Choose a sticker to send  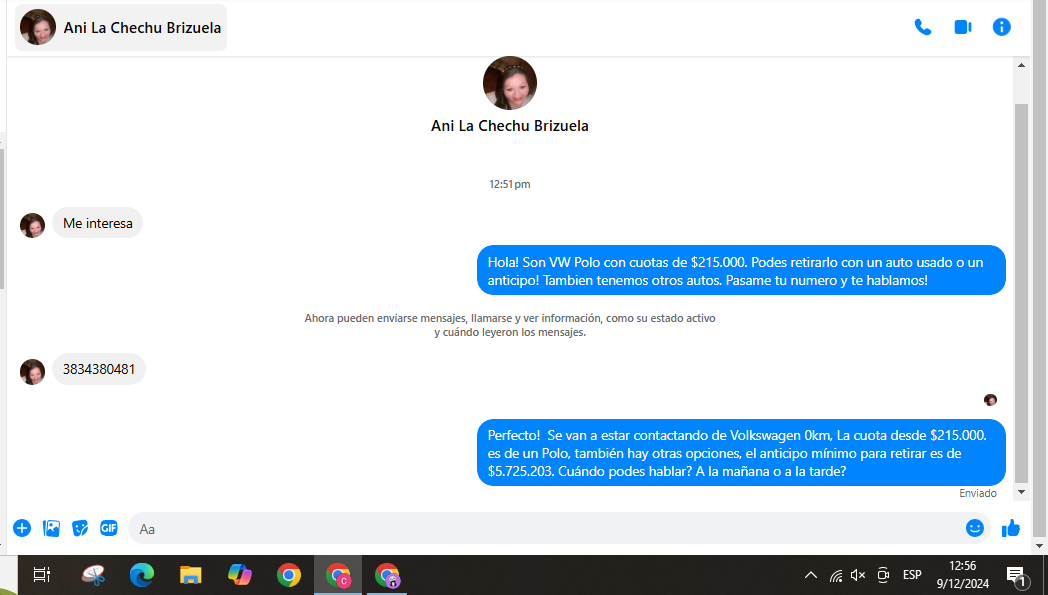[80, 528]
